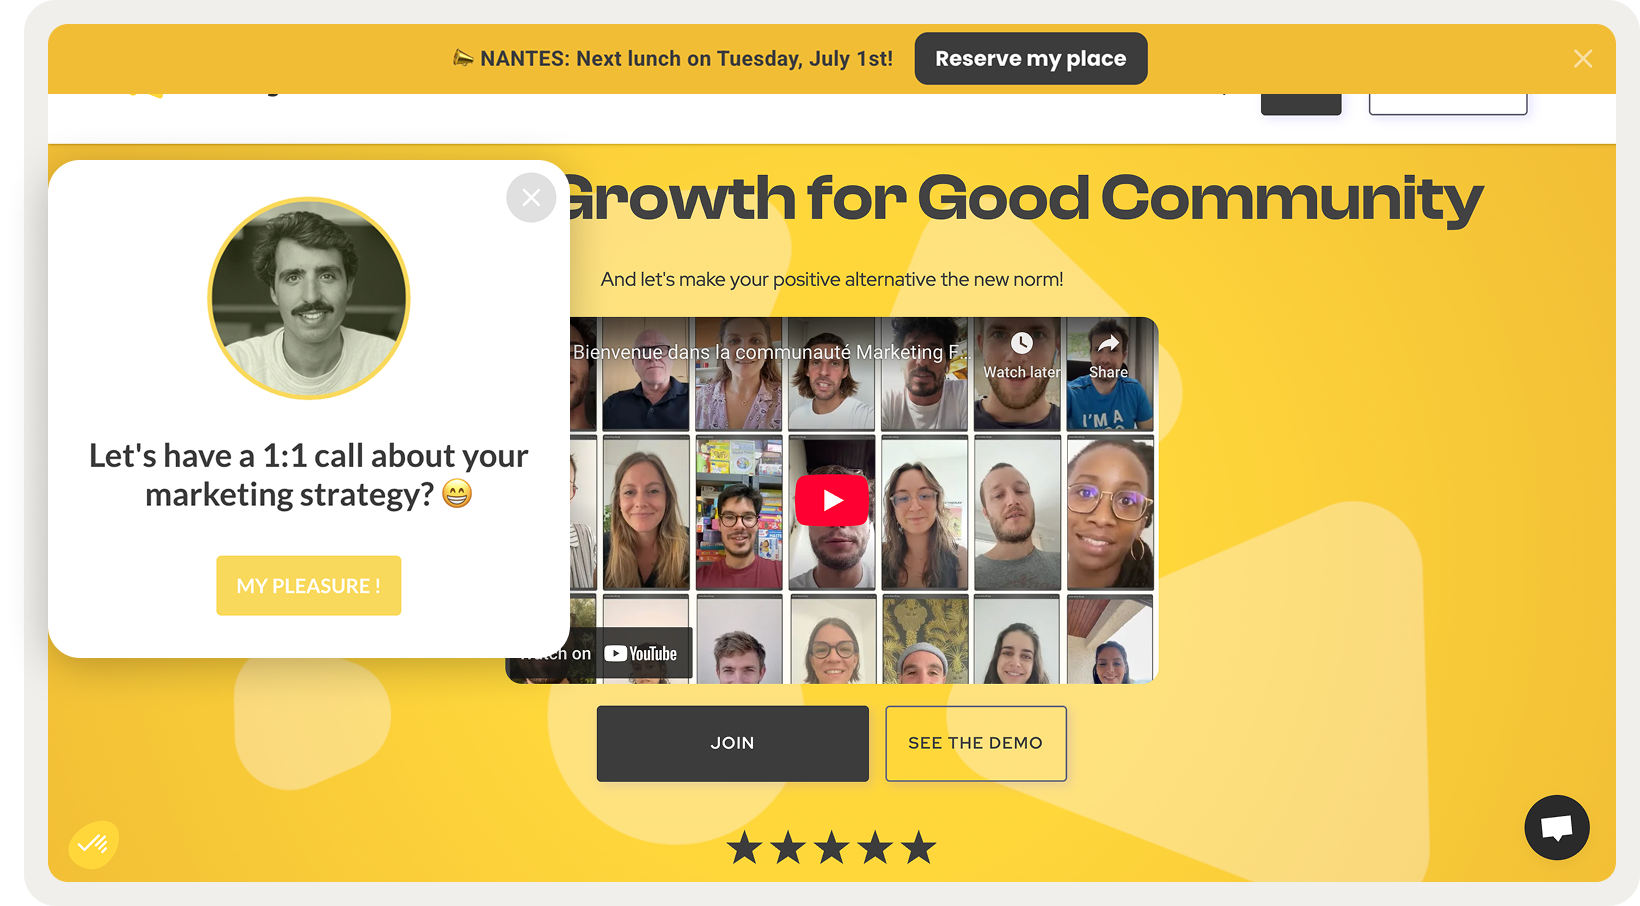
Task: Open SEE THE DEMO
Action: pos(976,744)
